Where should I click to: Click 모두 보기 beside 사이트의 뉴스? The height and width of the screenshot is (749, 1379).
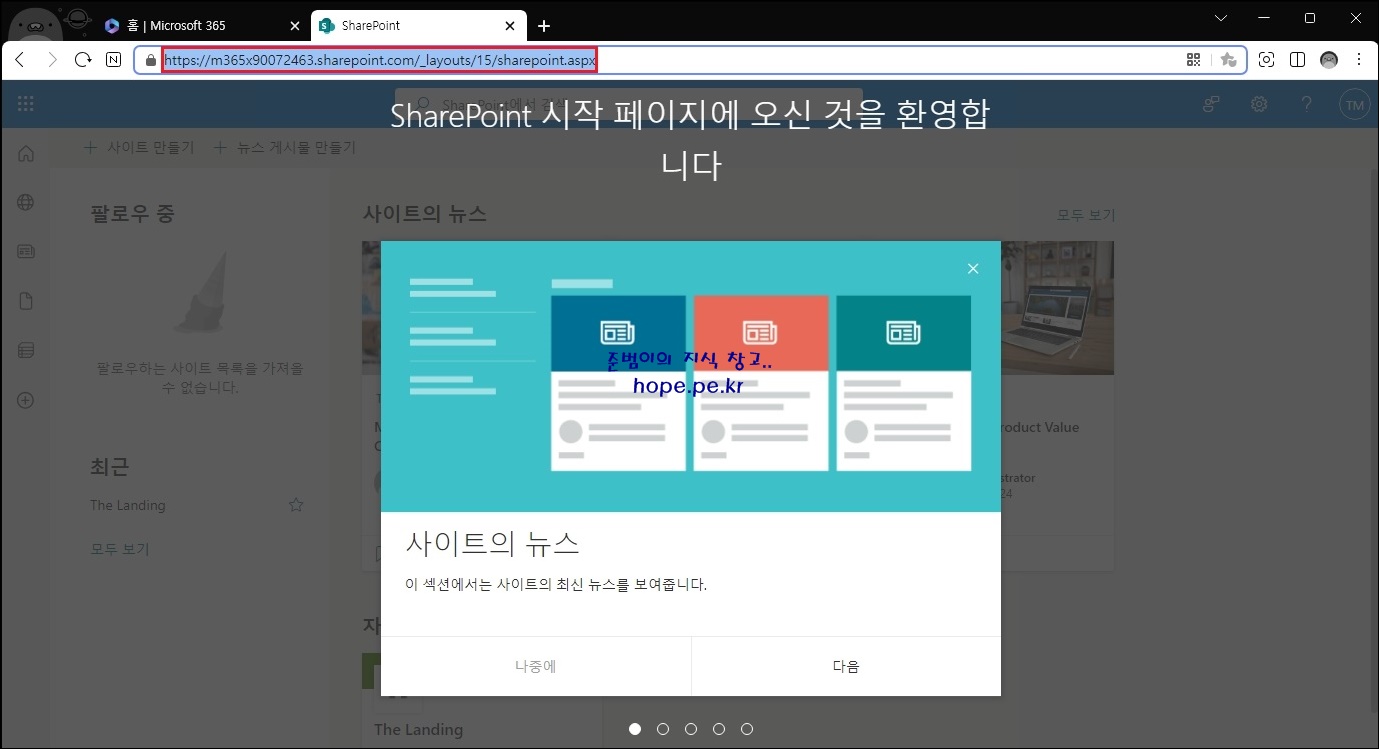coord(1086,215)
